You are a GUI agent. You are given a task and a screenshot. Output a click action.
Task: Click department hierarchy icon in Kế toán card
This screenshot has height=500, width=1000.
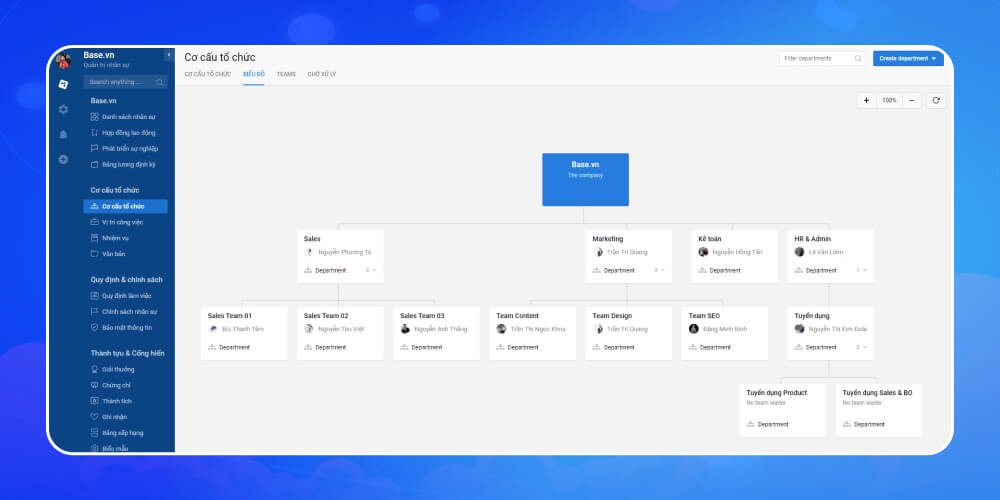[702, 270]
